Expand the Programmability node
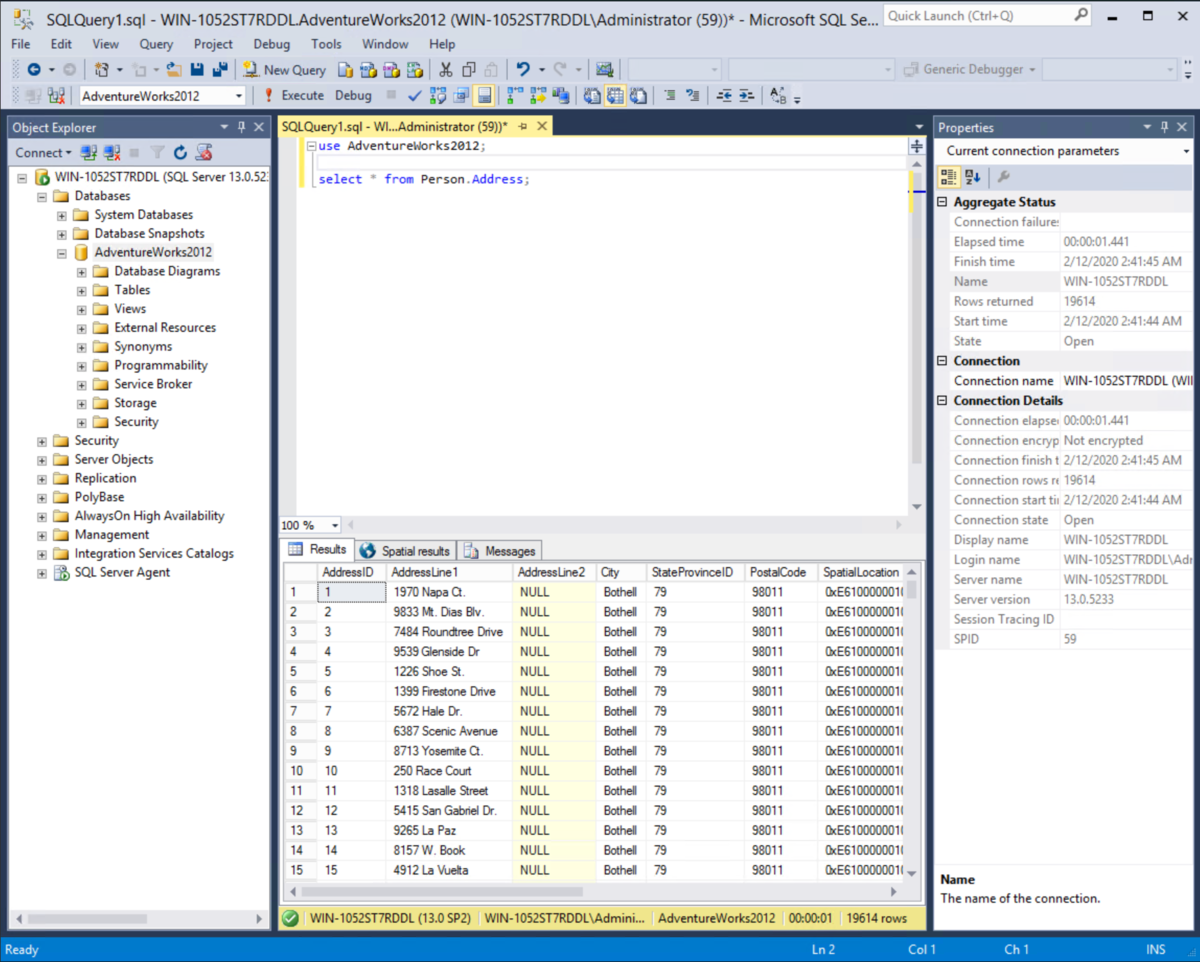This screenshot has height=962, width=1200. coord(82,366)
